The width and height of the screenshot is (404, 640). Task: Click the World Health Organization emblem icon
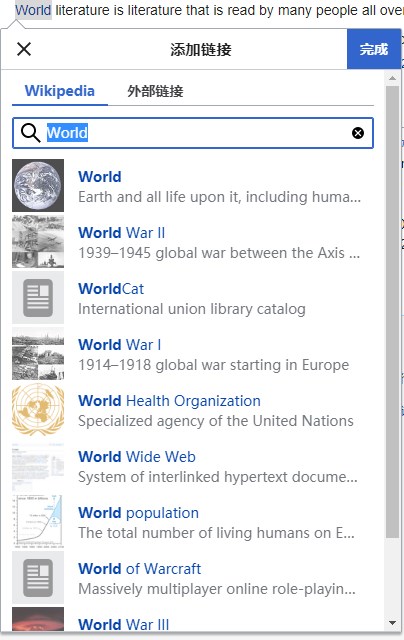pyautogui.click(x=38, y=409)
